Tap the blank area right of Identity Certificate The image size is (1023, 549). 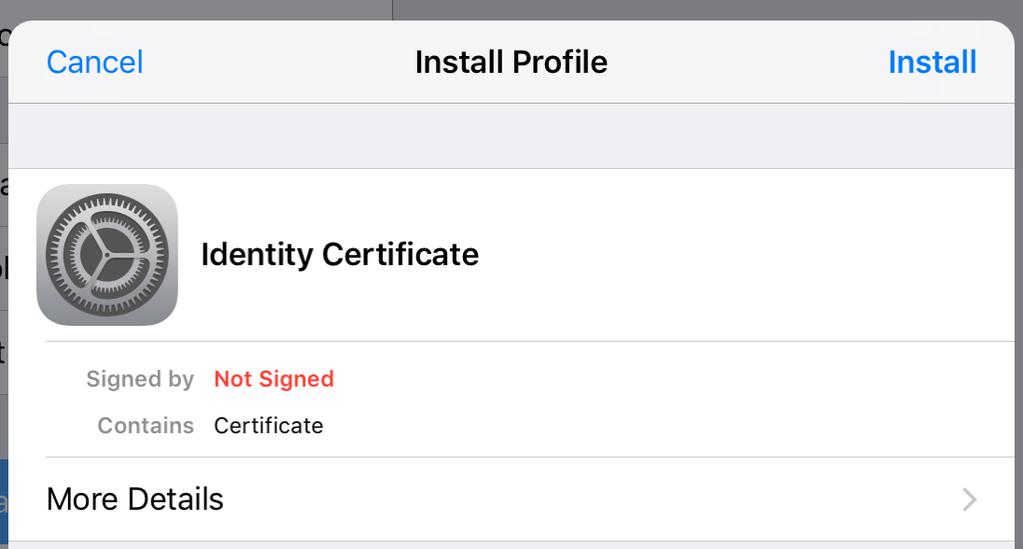[744, 255]
